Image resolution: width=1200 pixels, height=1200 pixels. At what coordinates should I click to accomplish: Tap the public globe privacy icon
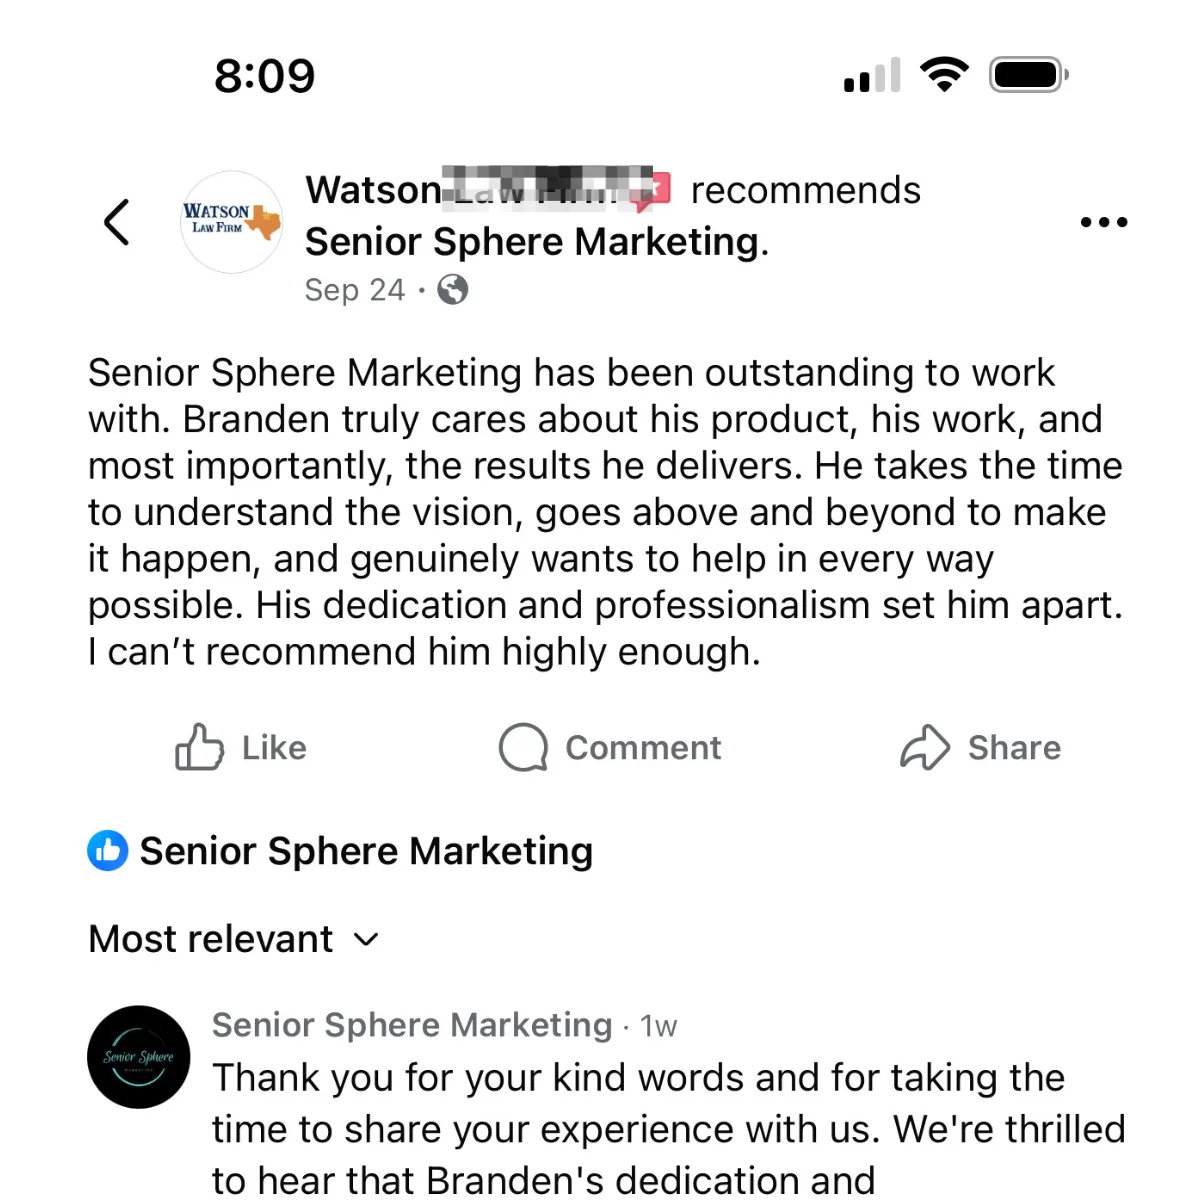click(453, 290)
